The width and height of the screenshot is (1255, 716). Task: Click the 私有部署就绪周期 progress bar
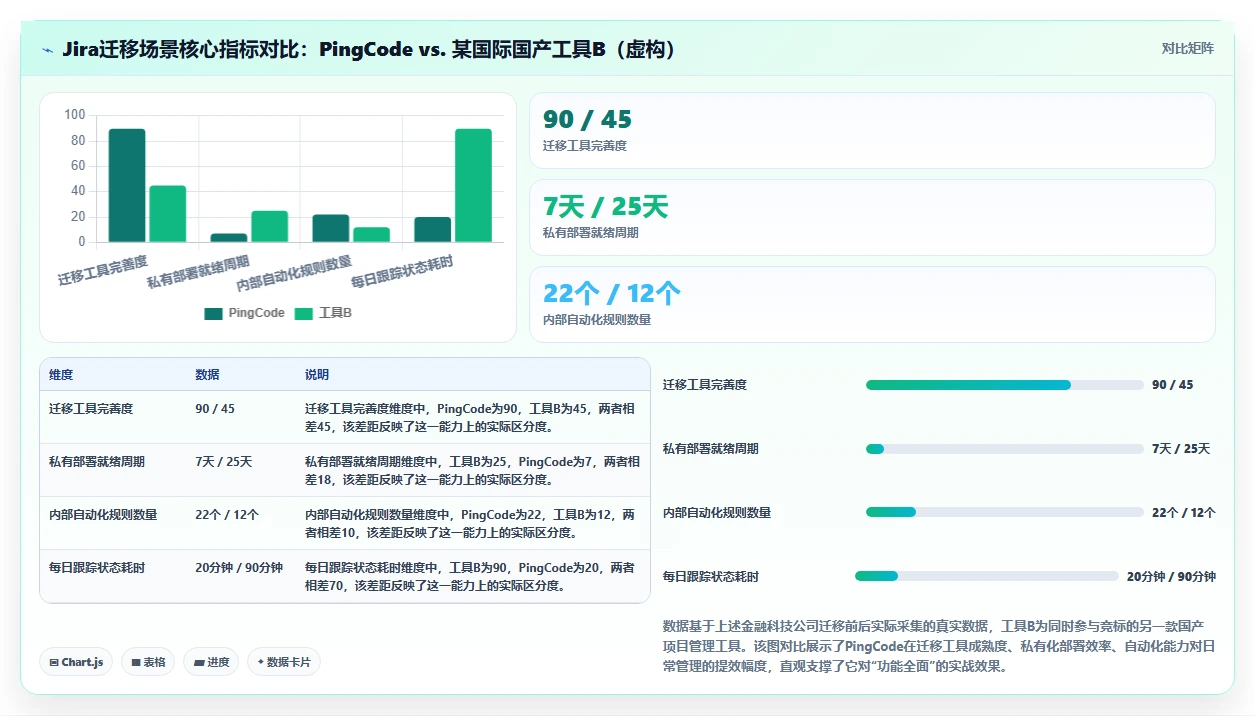(1004, 449)
